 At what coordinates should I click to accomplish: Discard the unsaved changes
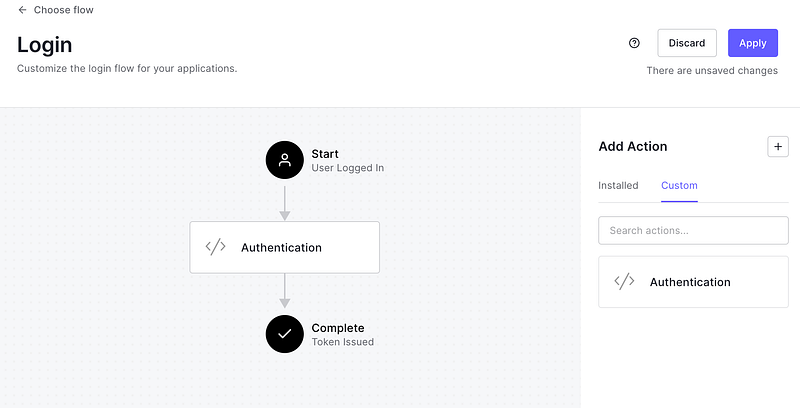pyautogui.click(x=687, y=43)
